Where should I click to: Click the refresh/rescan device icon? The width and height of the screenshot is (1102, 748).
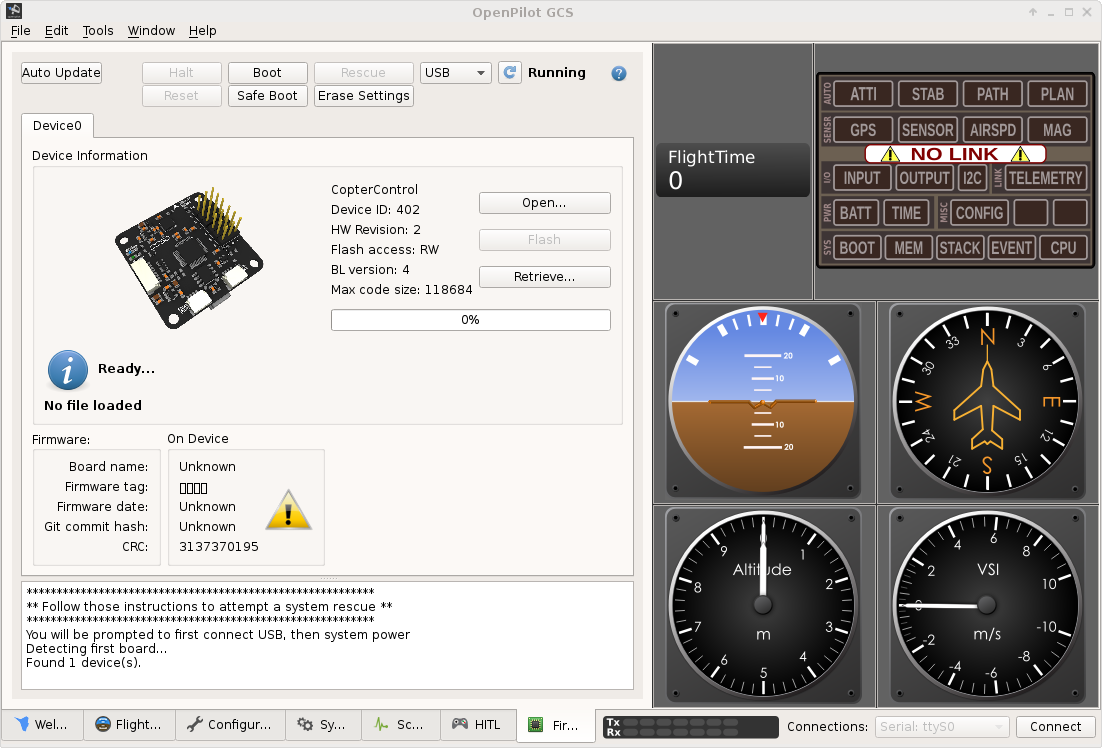(x=510, y=72)
